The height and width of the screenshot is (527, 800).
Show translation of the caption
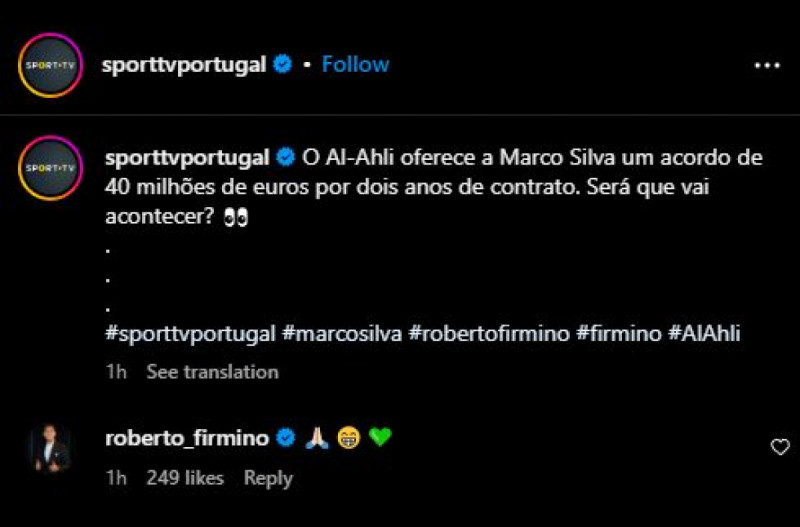pos(212,372)
